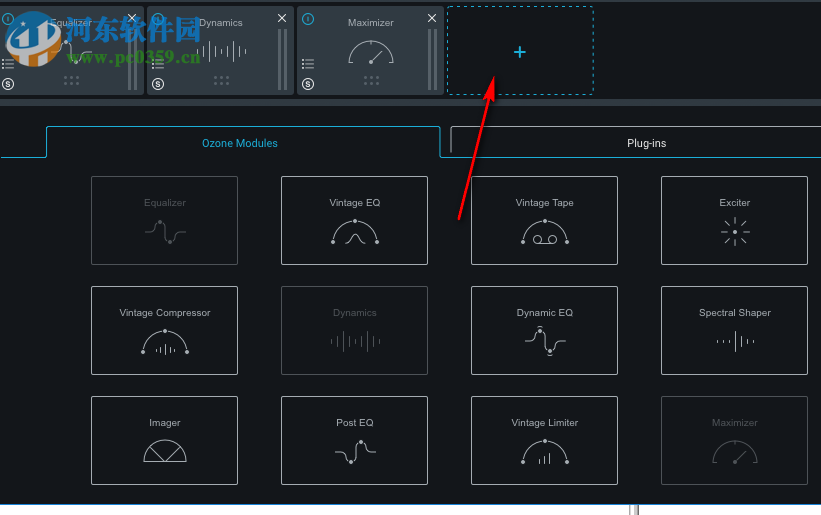Click the Dynamics module level meter
821x515 pixels.
[282, 59]
